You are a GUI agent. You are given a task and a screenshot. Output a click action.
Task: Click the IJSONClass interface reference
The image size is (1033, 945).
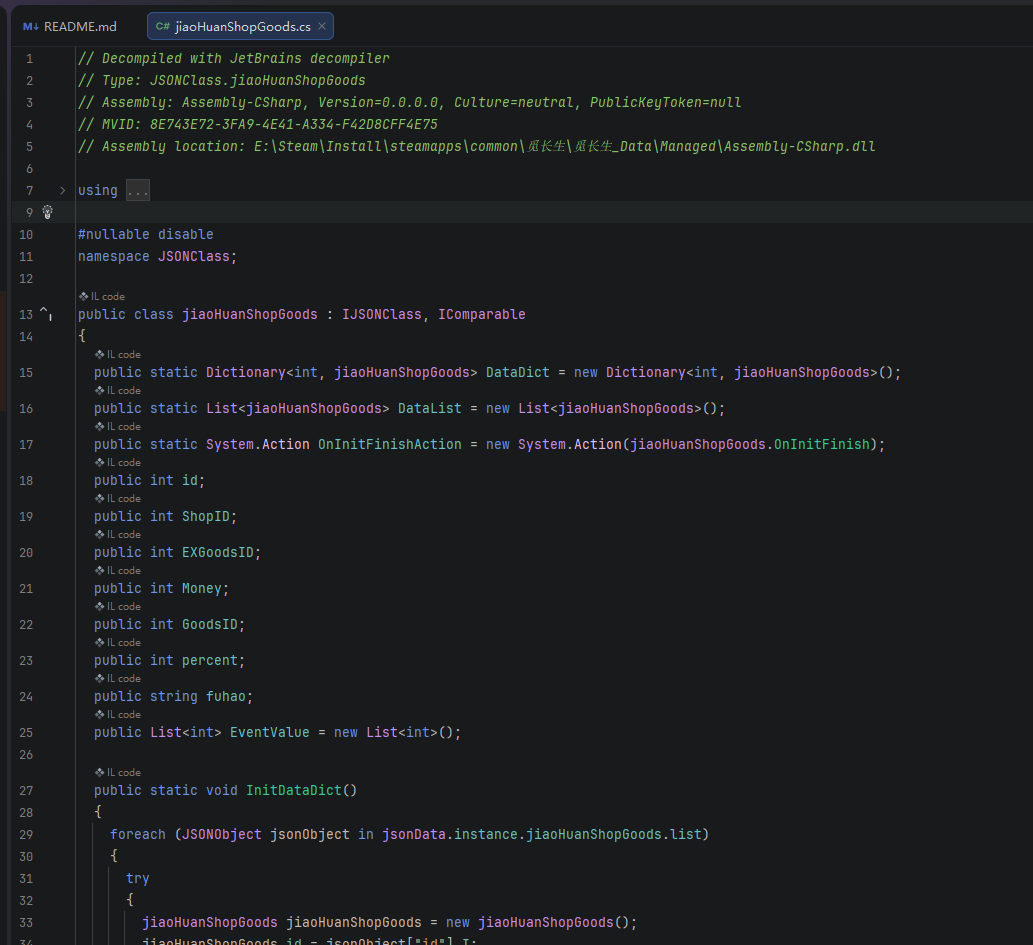(382, 314)
